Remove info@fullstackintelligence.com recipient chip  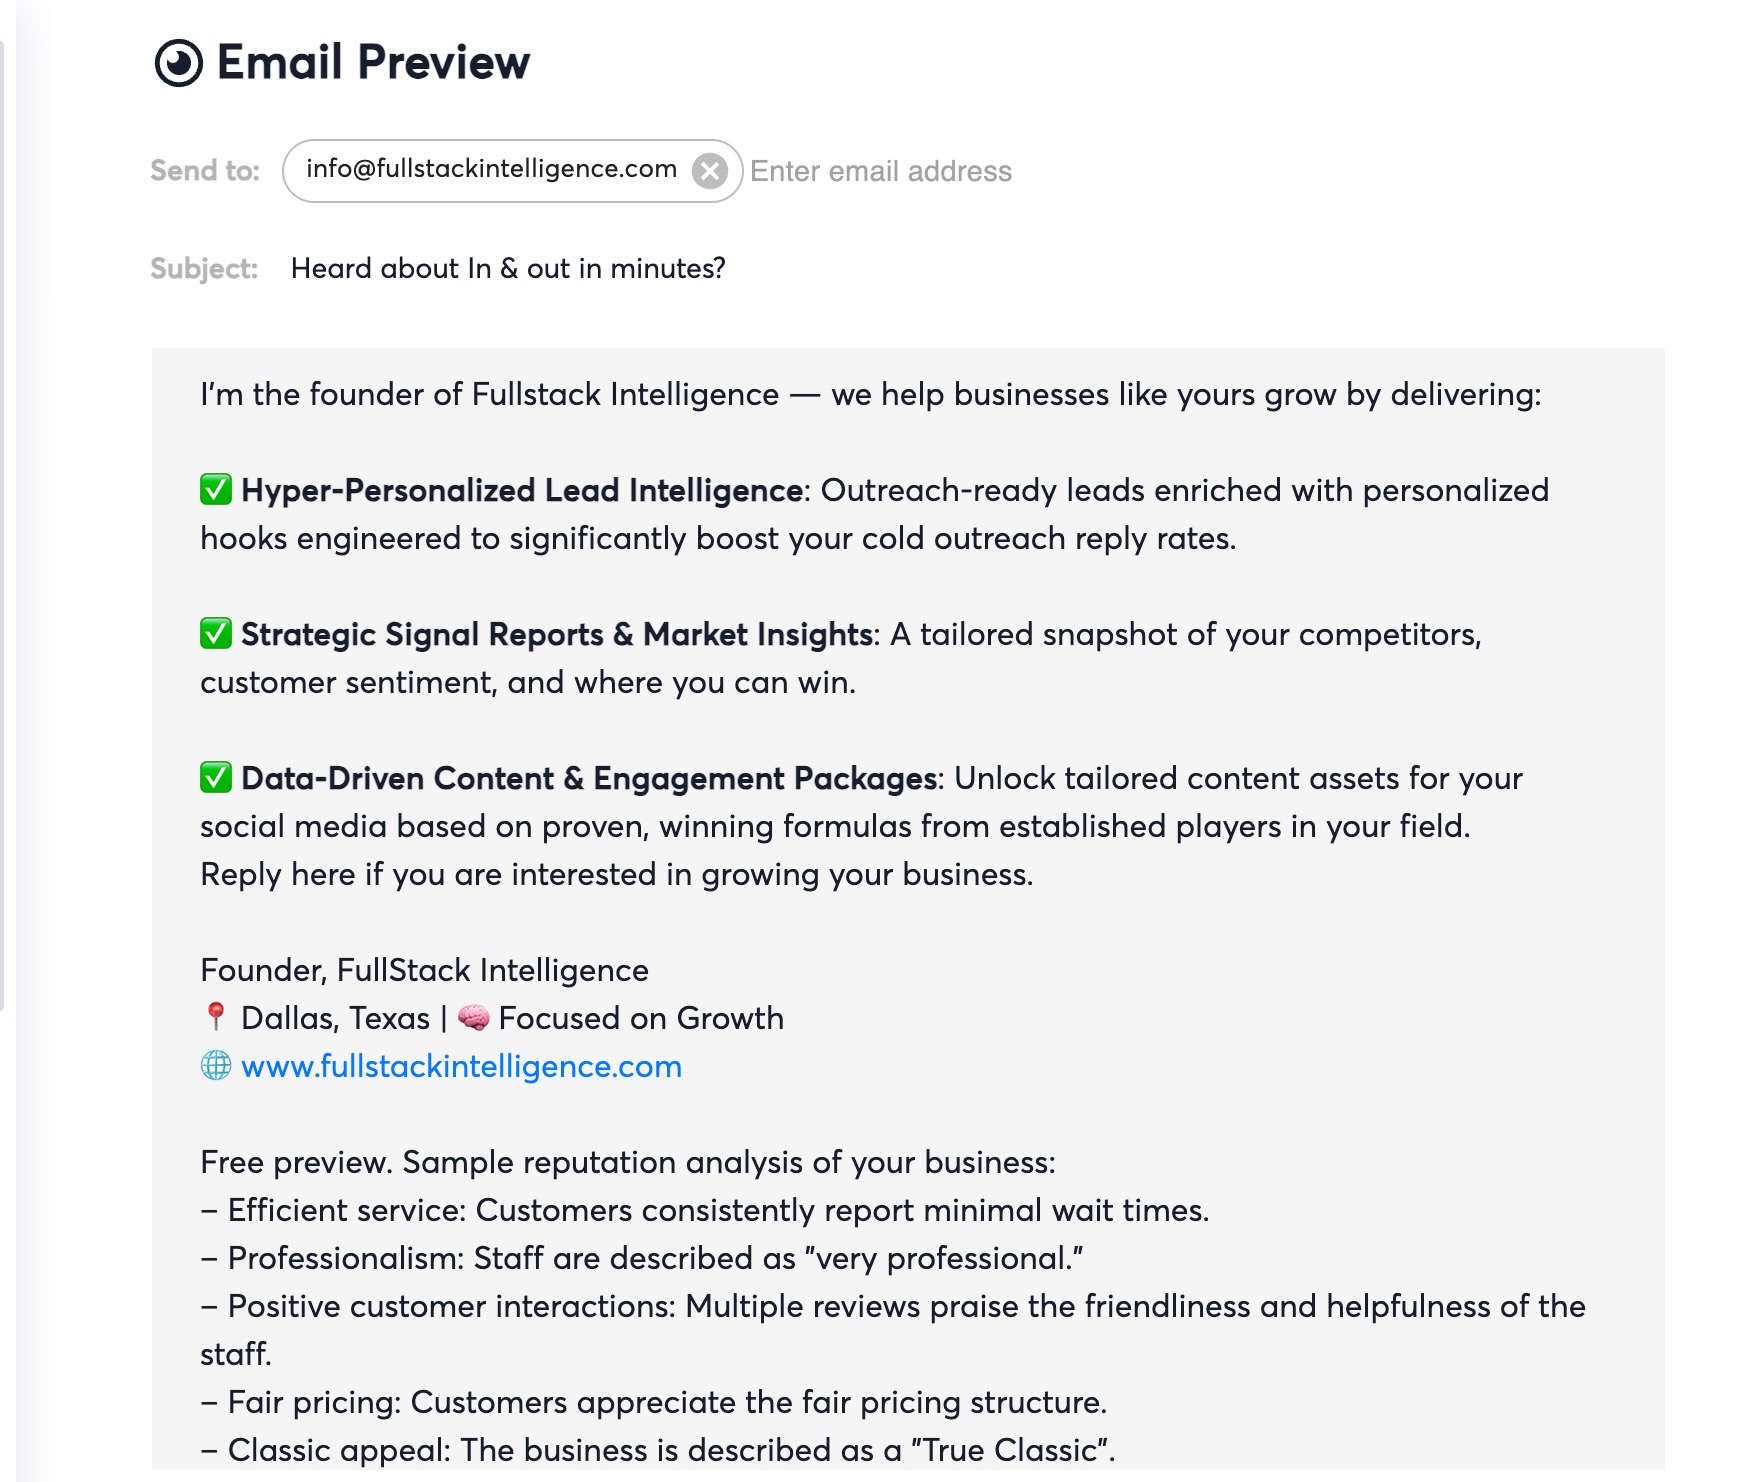tap(710, 171)
